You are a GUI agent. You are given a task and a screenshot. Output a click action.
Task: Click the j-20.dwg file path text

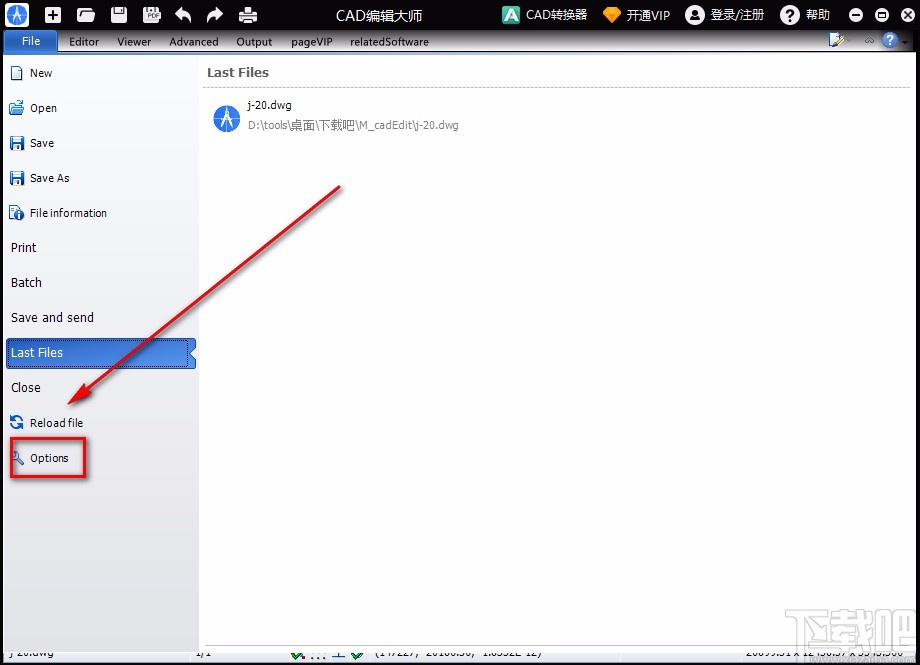(353, 125)
